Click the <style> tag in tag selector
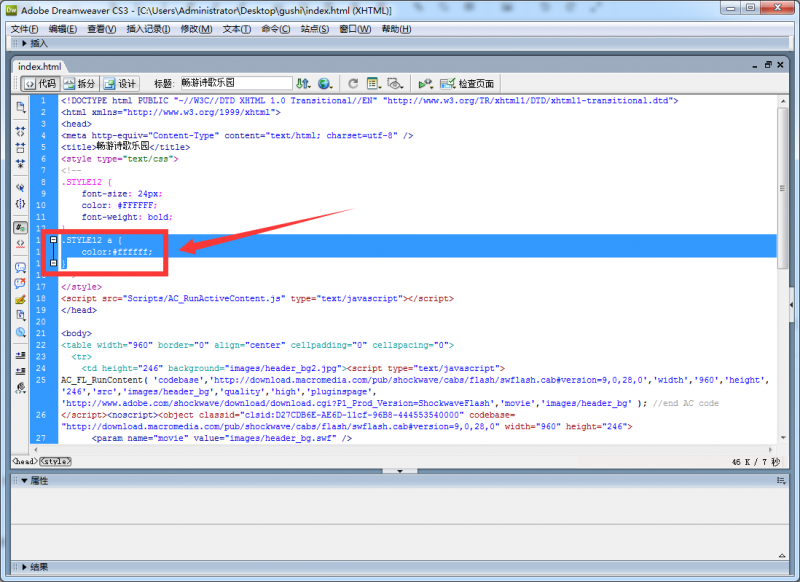The image size is (800, 582). tap(56, 461)
